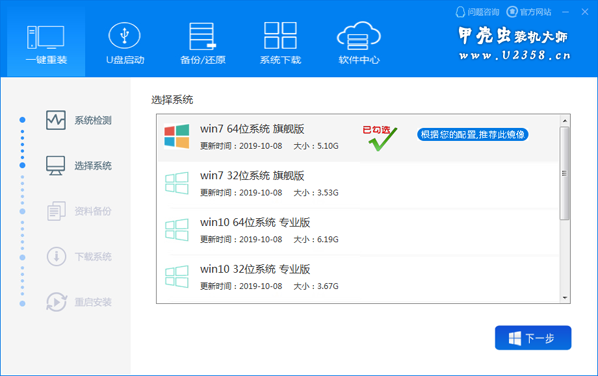Select the 选择系统 step in sidebar
The height and width of the screenshot is (376, 598).
point(79,166)
